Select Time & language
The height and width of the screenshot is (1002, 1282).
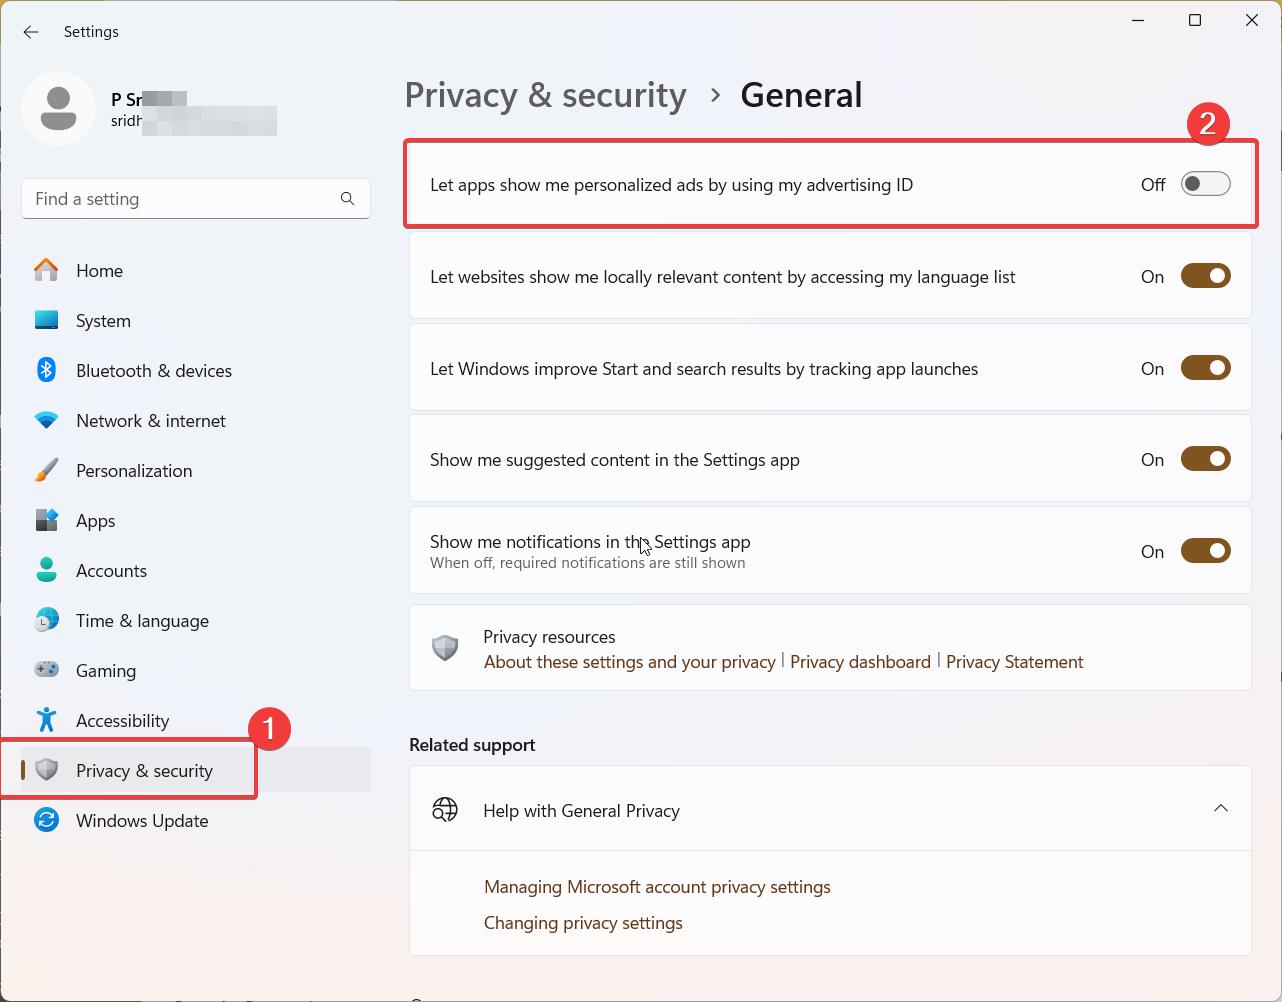(196, 620)
